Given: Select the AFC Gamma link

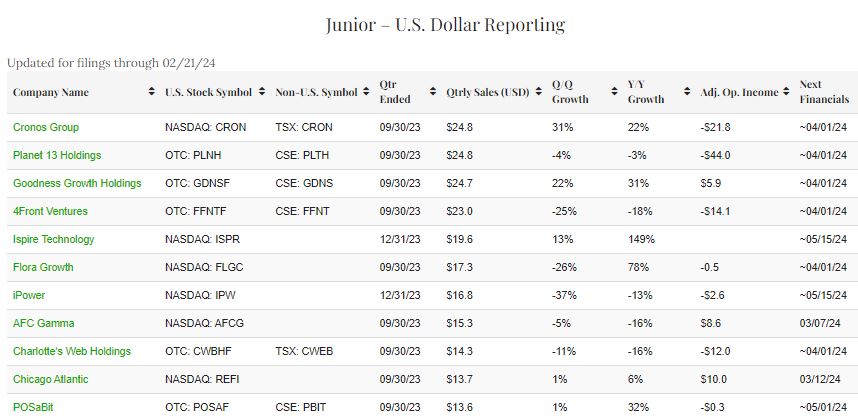Looking at the screenshot, I should tap(44, 324).
